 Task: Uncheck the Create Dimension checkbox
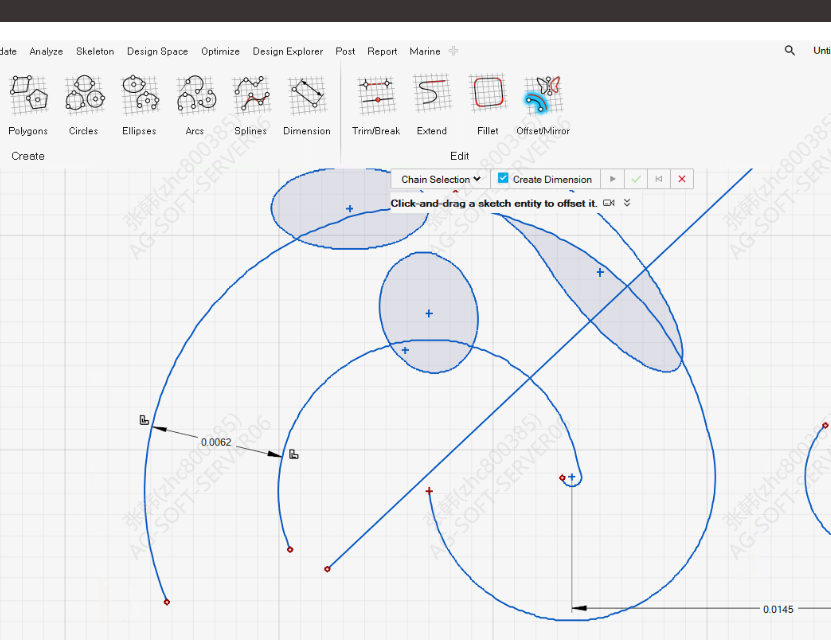tap(503, 179)
